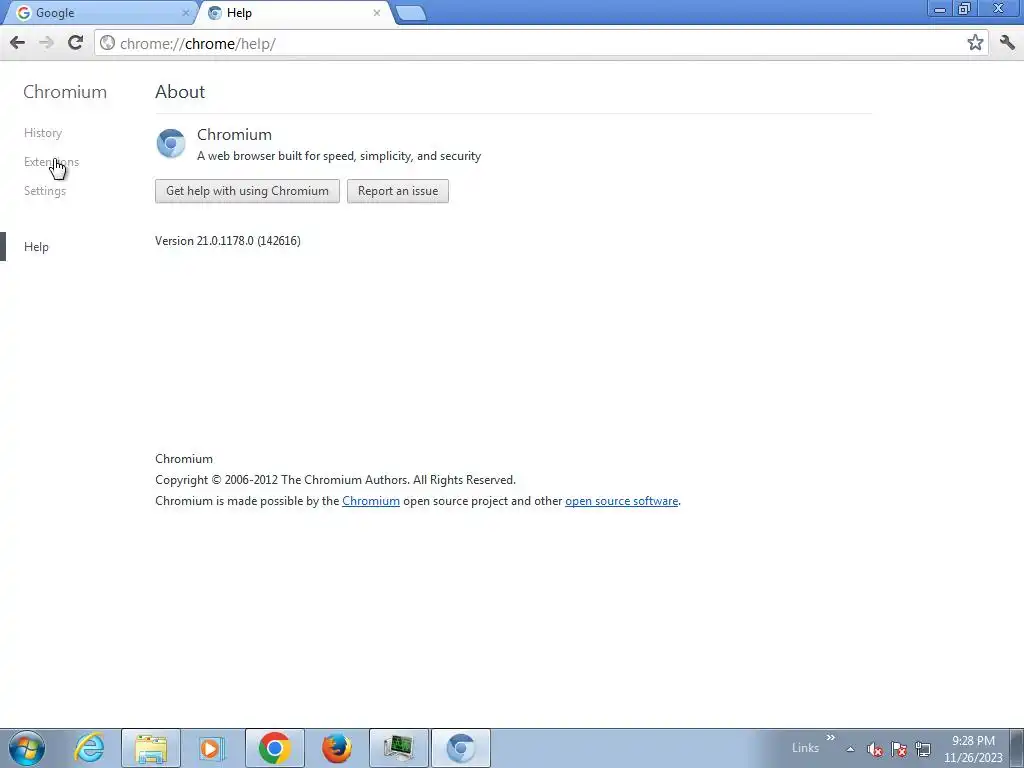This screenshot has width=1024, height=768.
Task: Click the Chromium sidebar title
Action: (x=65, y=91)
